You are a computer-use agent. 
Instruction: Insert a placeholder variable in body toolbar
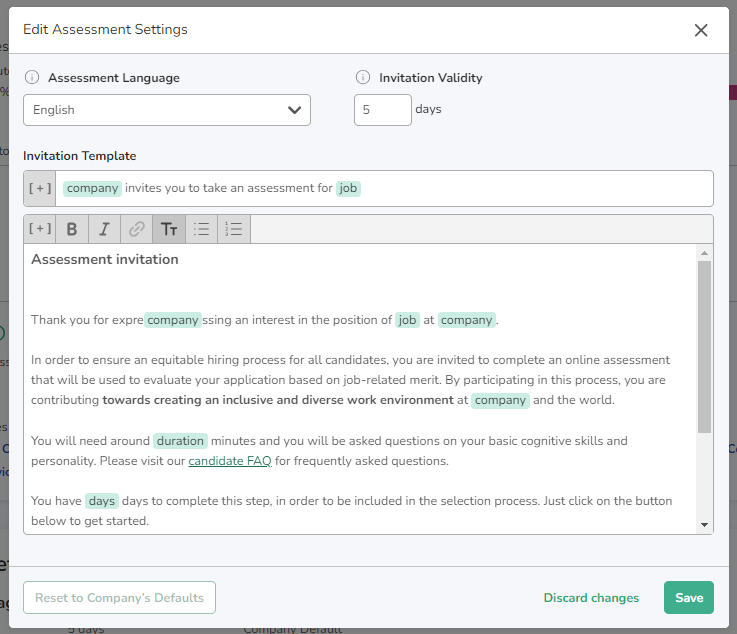(x=40, y=229)
